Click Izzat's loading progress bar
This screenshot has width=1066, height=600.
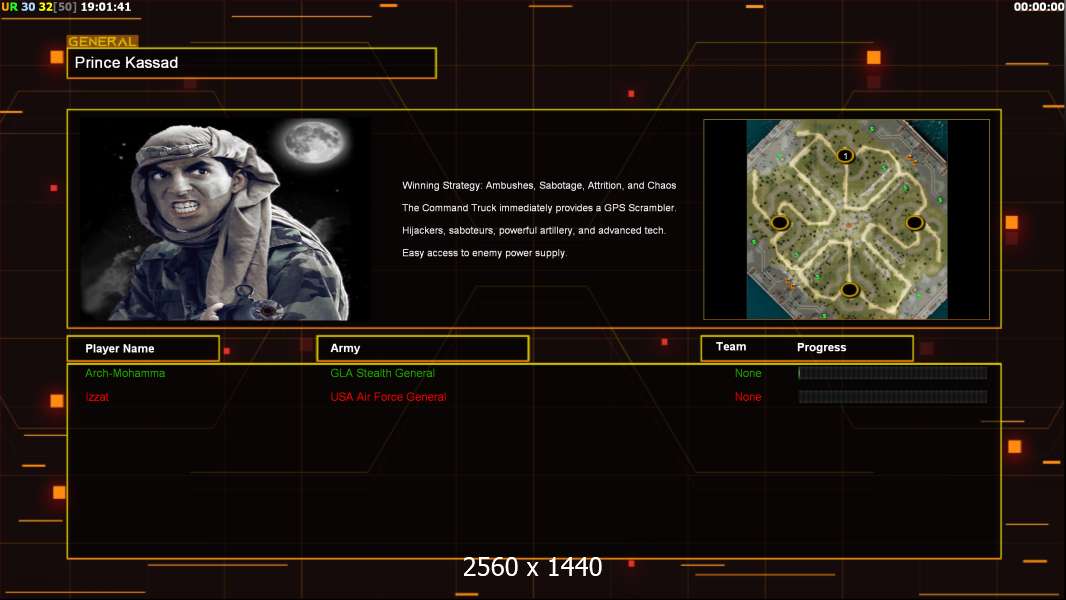(893, 397)
